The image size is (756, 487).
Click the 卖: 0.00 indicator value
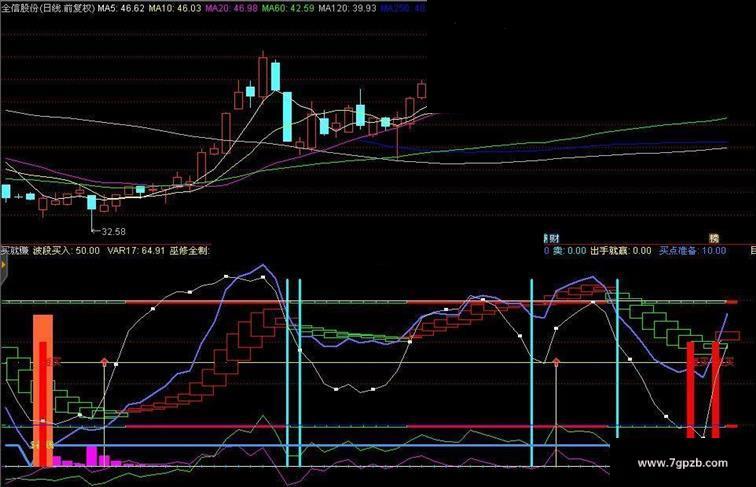pyautogui.click(x=569, y=251)
